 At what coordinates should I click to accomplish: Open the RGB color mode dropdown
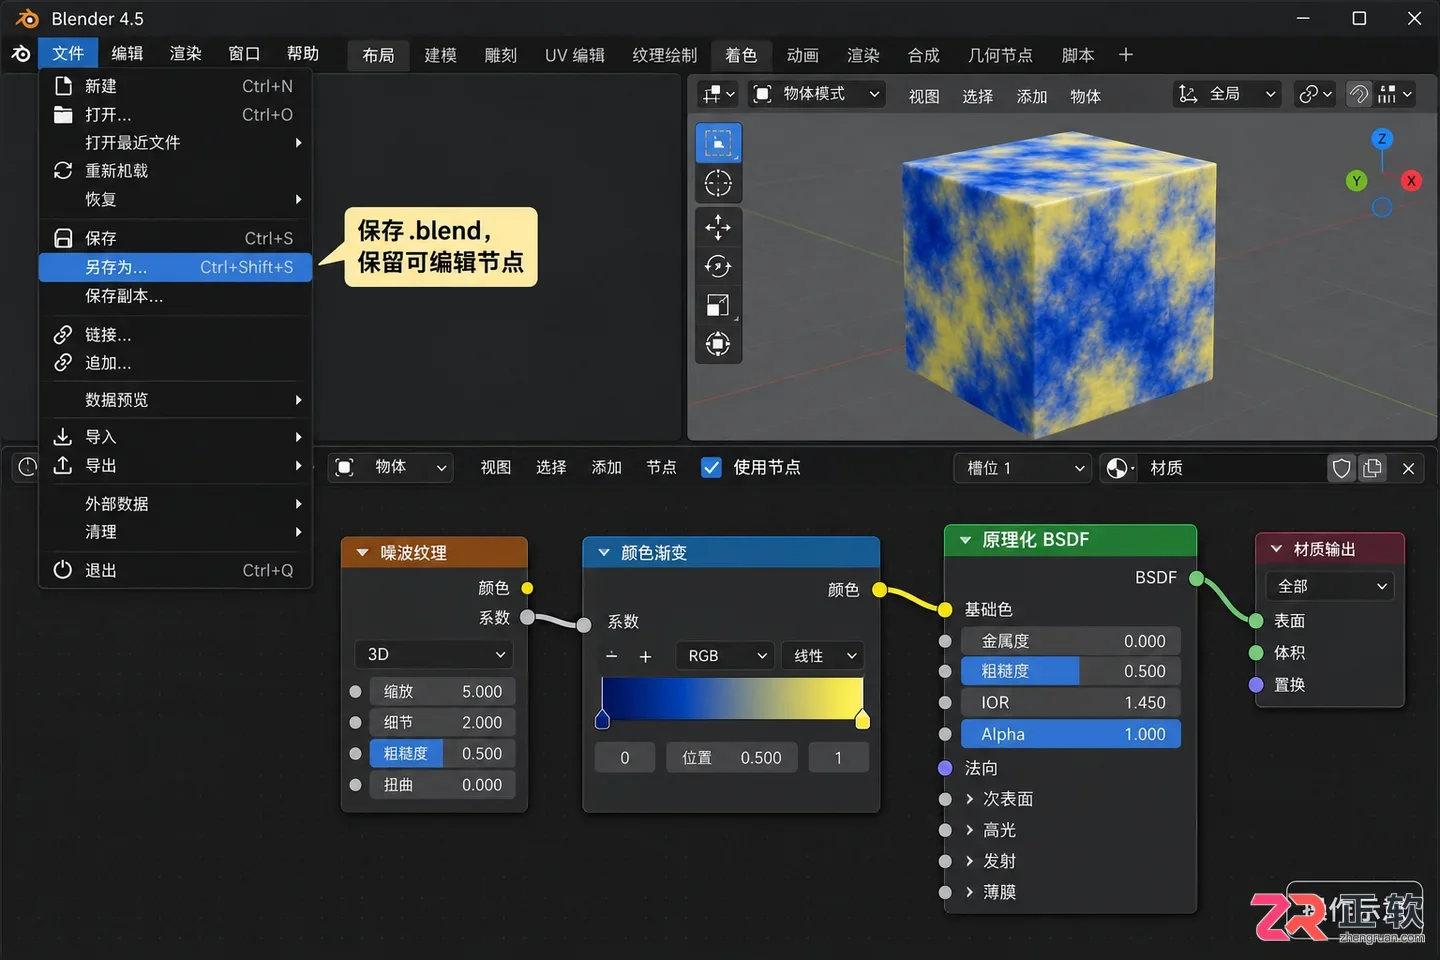click(725, 656)
